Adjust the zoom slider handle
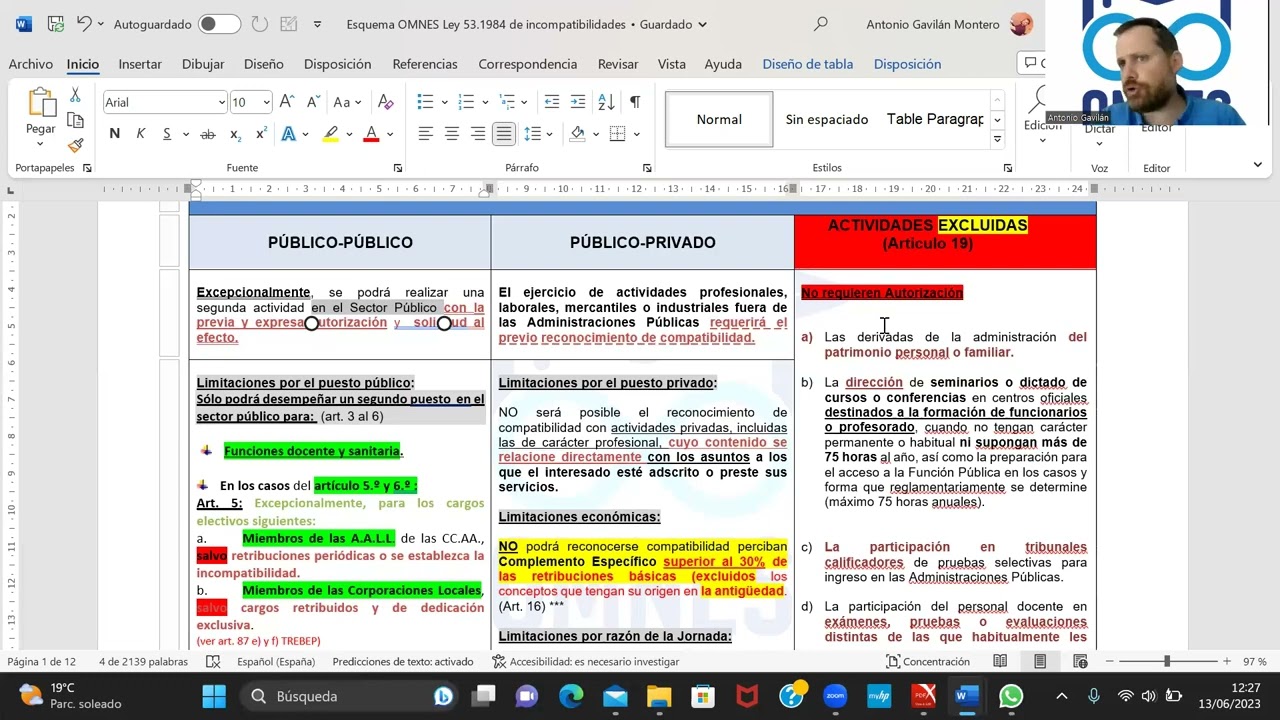 tap(1166, 662)
